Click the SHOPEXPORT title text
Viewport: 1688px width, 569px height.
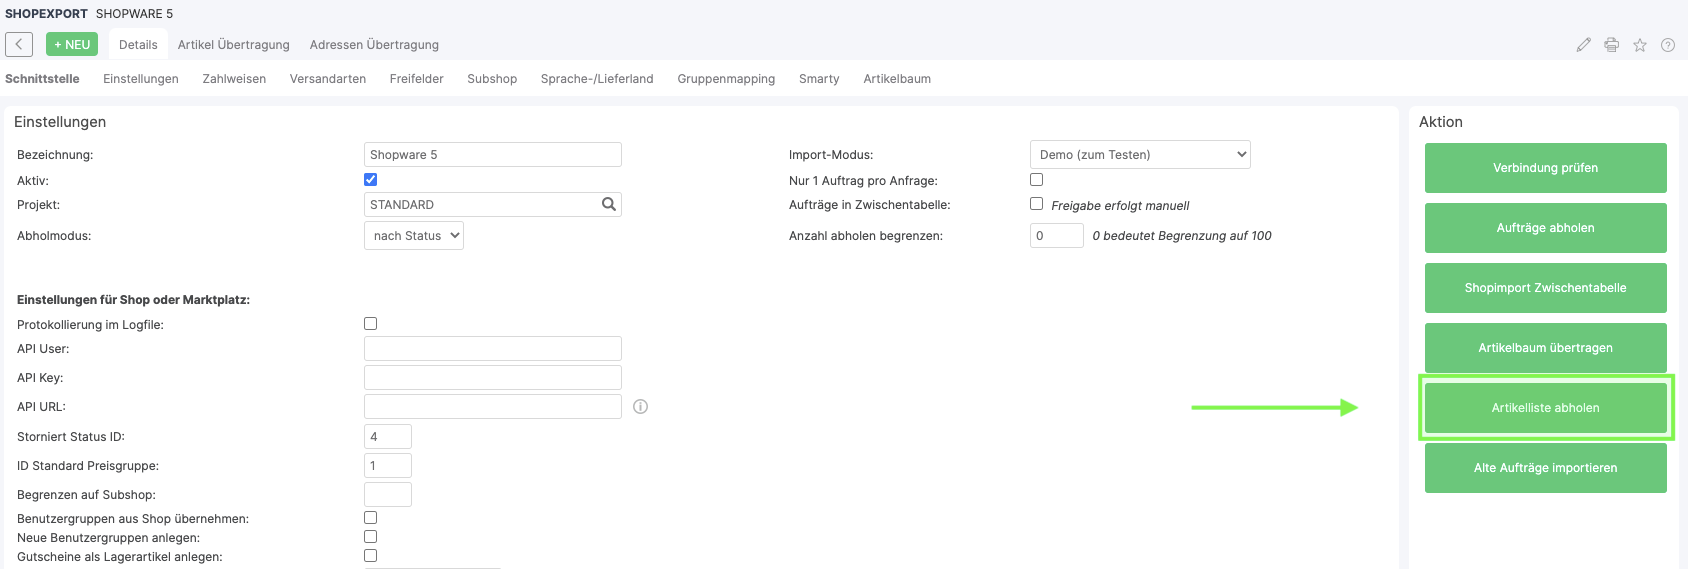(46, 14)
